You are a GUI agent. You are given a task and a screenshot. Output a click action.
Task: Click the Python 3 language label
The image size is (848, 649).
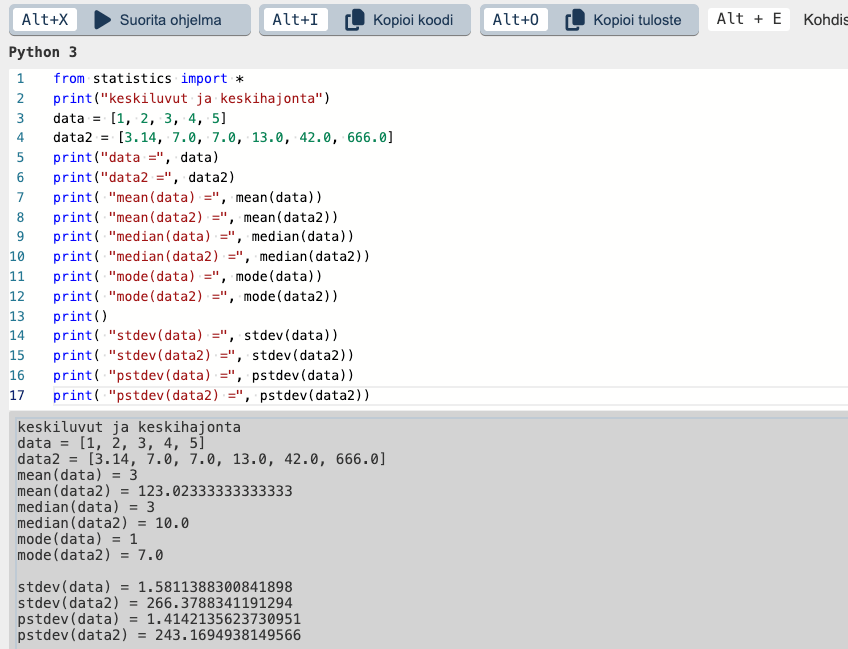click(x=42, y=52)
